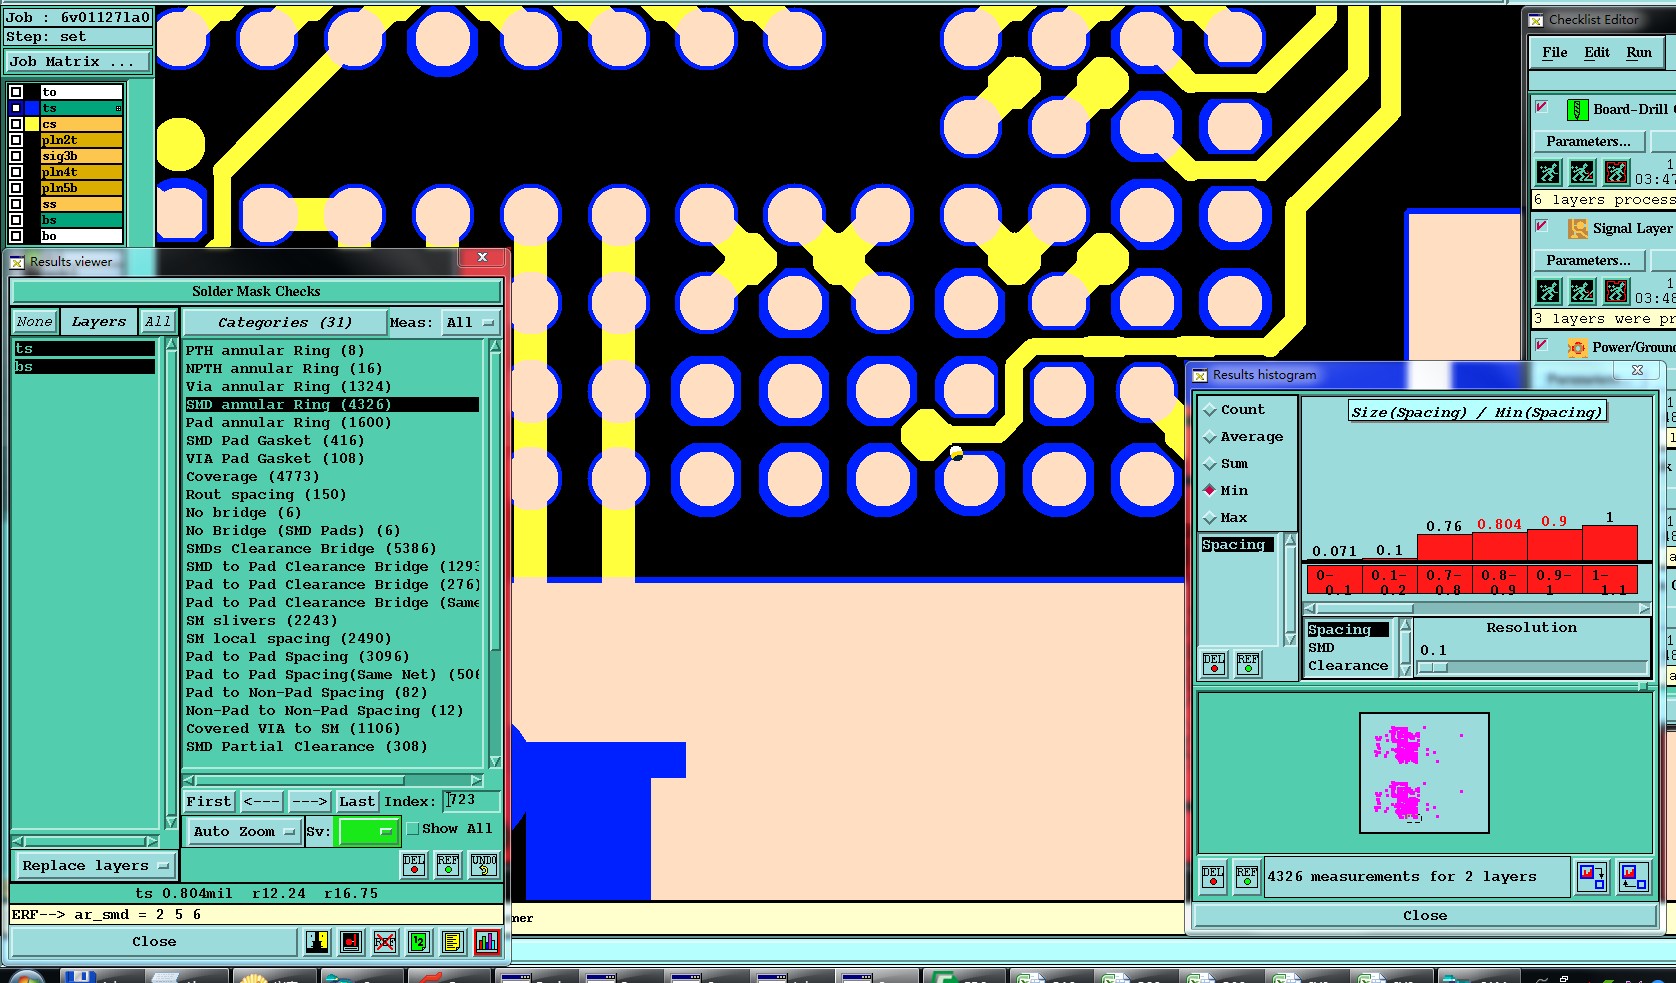The image size is (1676, 983).
Task: Close the Results histogram via Close button
Action: pyautogui.click(x=1424, y=916)
